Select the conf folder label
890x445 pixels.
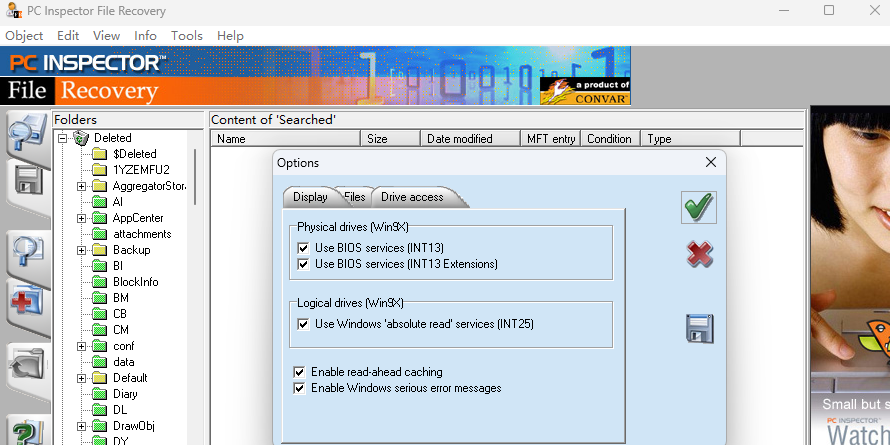point(123,346)
